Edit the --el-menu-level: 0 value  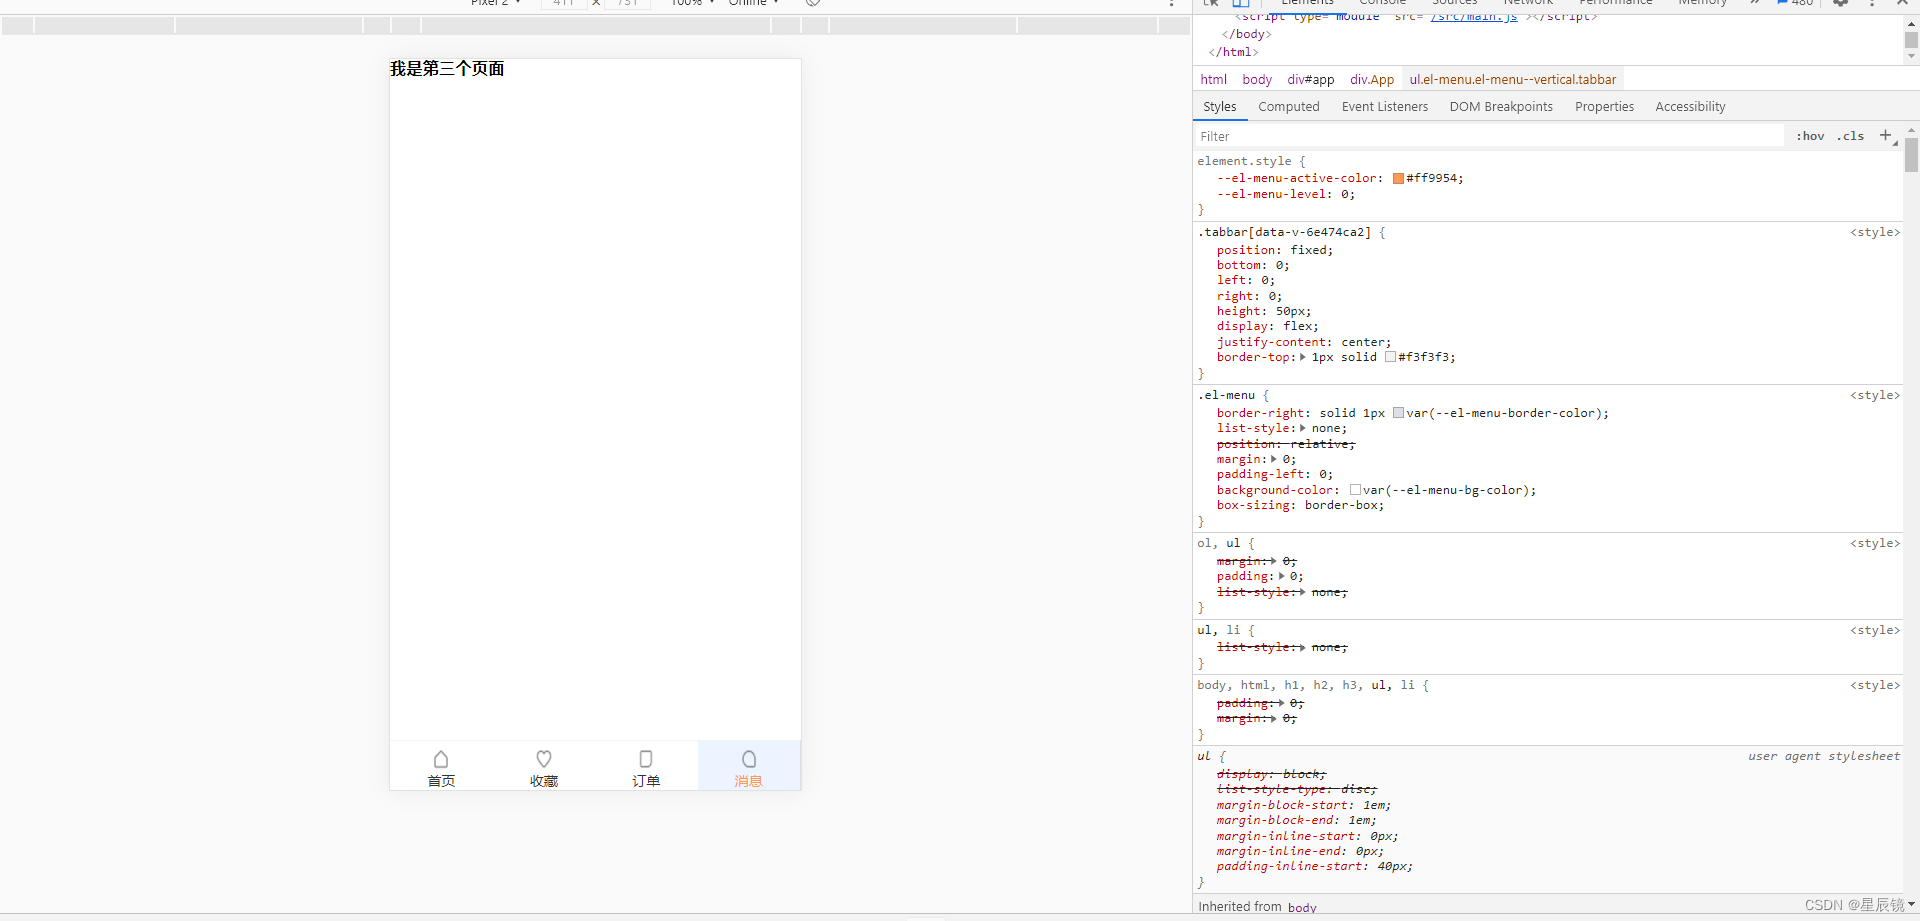tap(1344, 194)
